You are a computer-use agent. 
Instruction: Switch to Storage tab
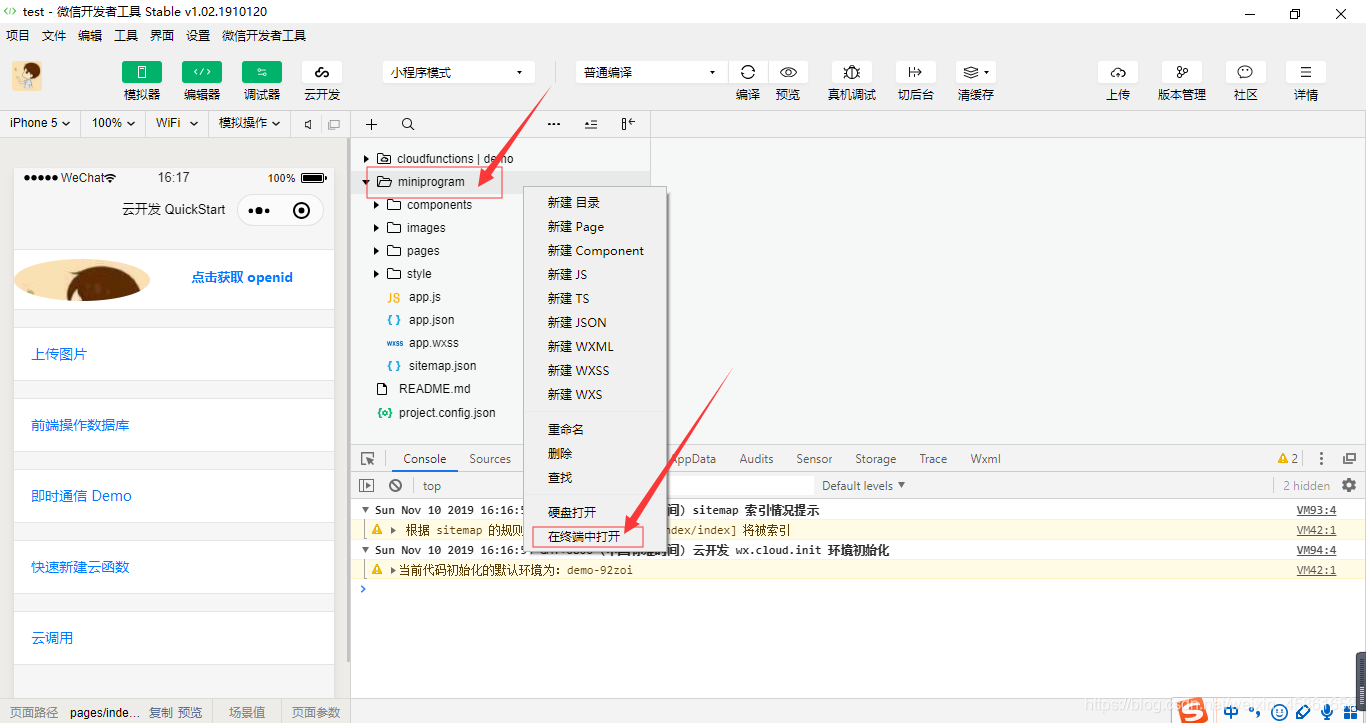tap(875, 459)
